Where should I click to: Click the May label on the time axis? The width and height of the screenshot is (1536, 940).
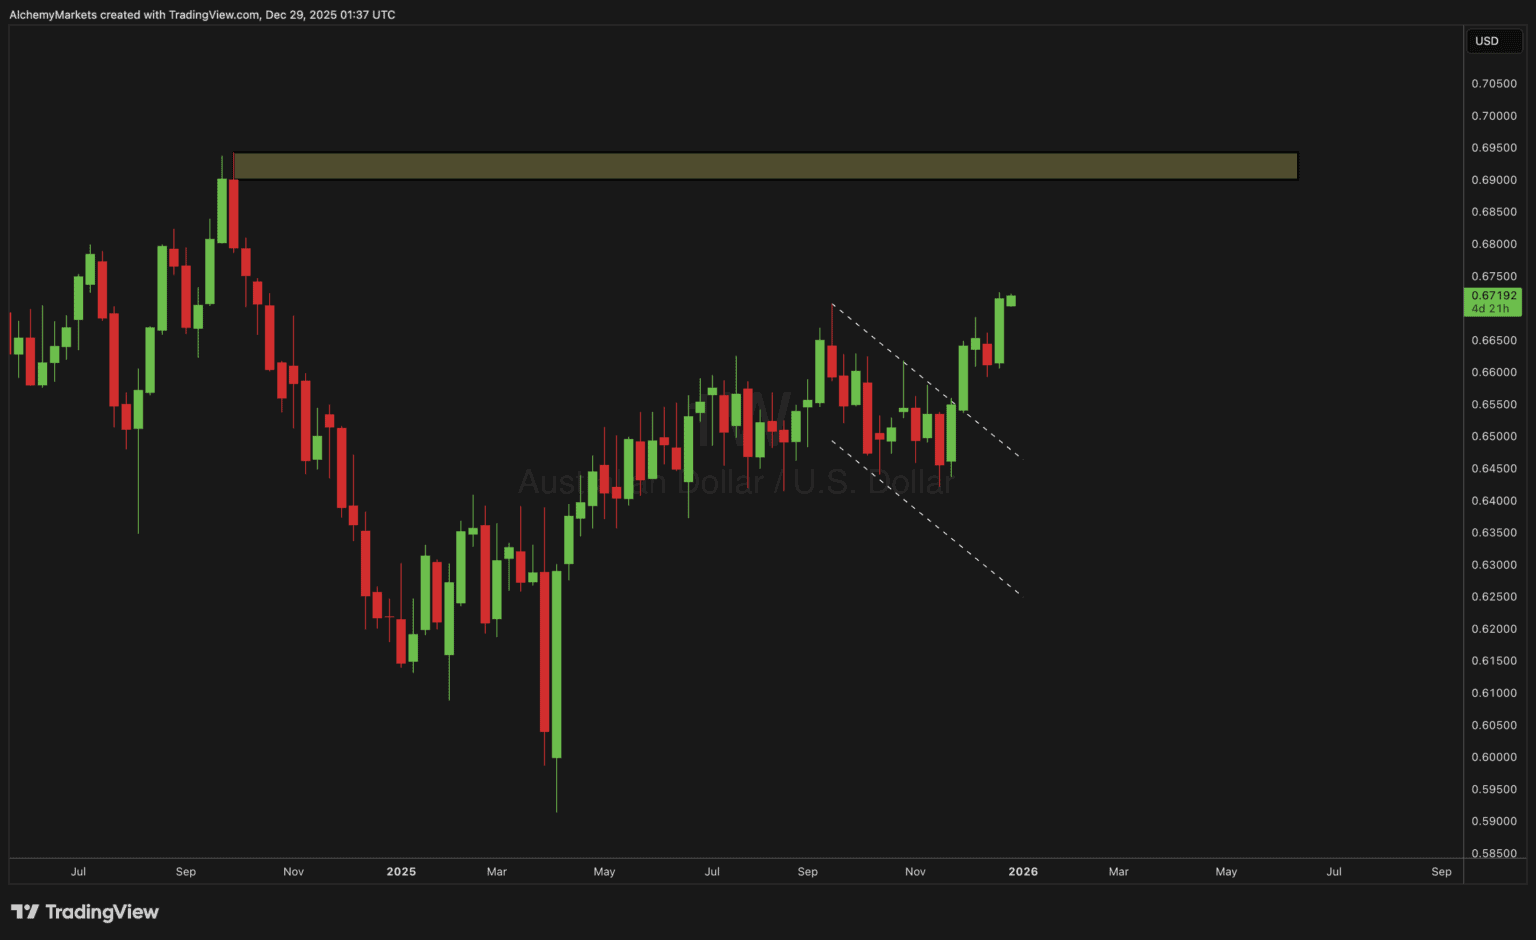point(604,871)
